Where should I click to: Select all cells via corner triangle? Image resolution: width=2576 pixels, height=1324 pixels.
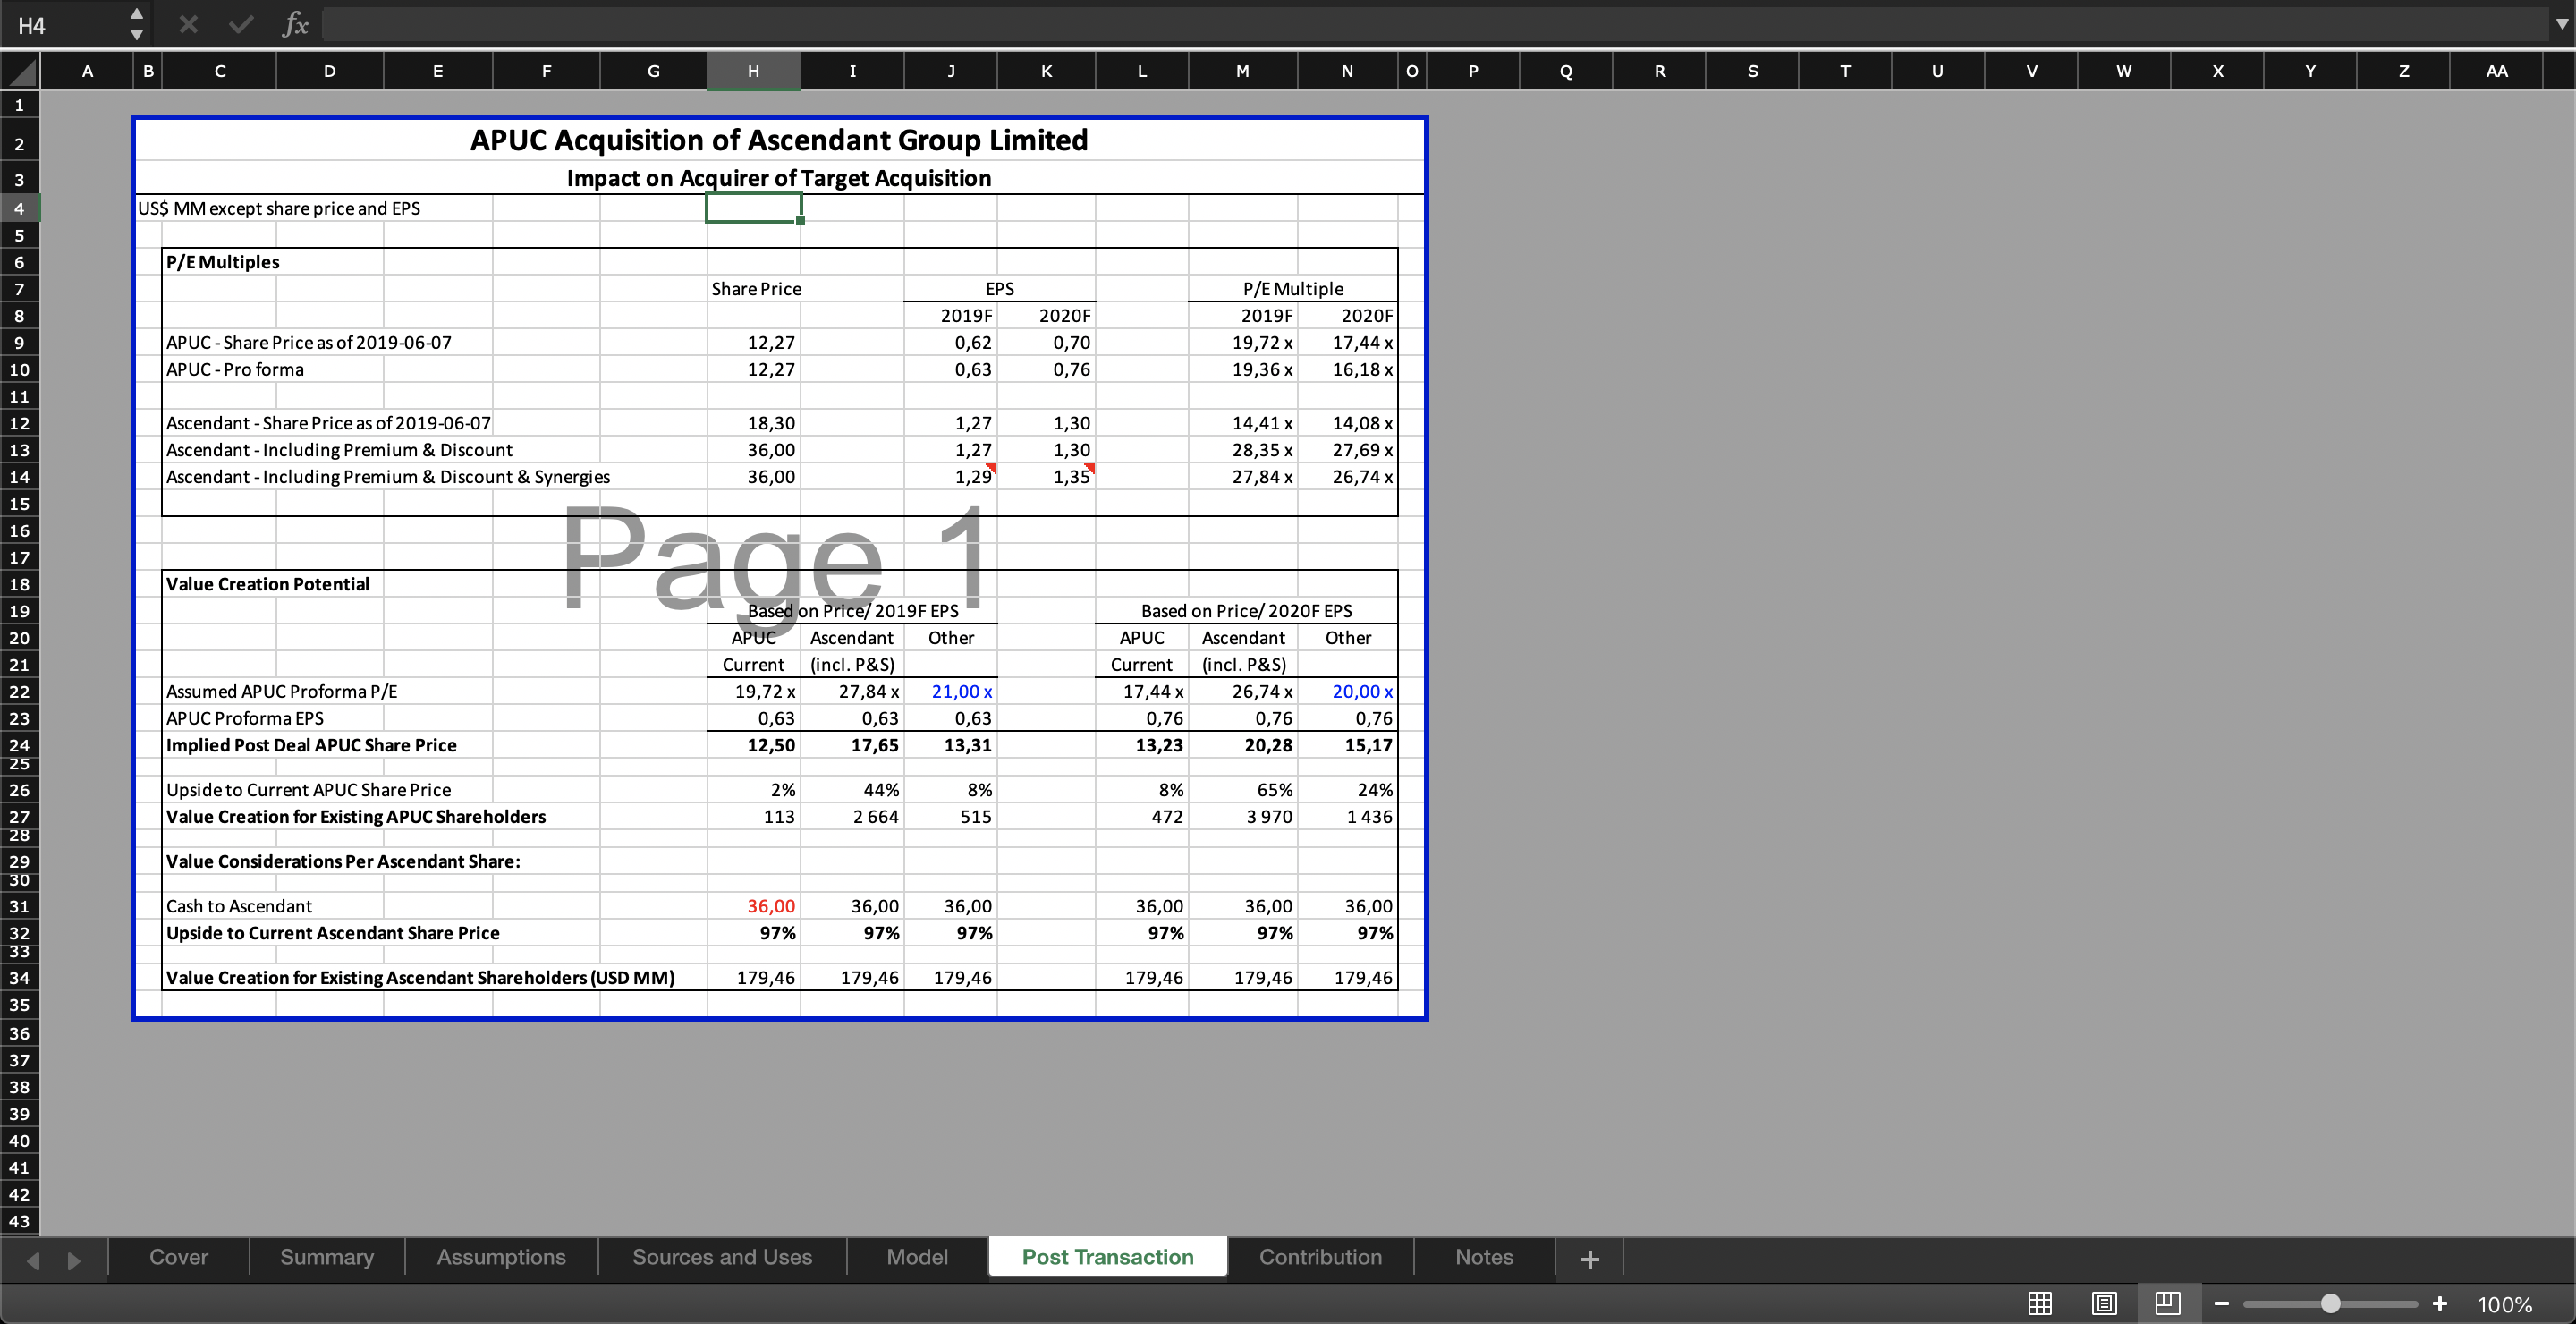[21, 72]
